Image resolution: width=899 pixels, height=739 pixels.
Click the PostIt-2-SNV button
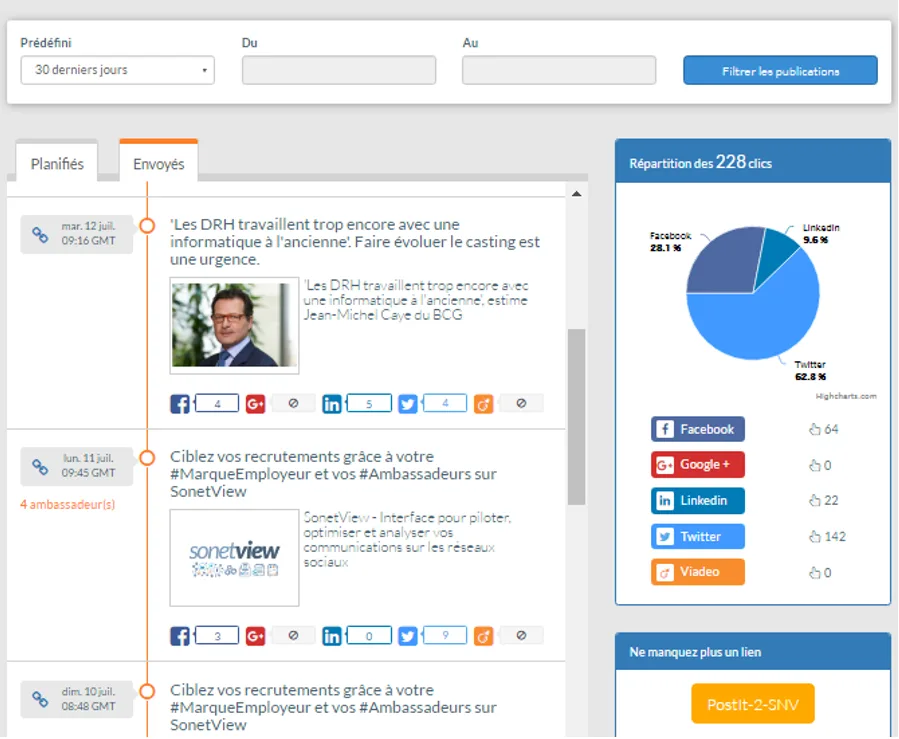coord(753,704)
